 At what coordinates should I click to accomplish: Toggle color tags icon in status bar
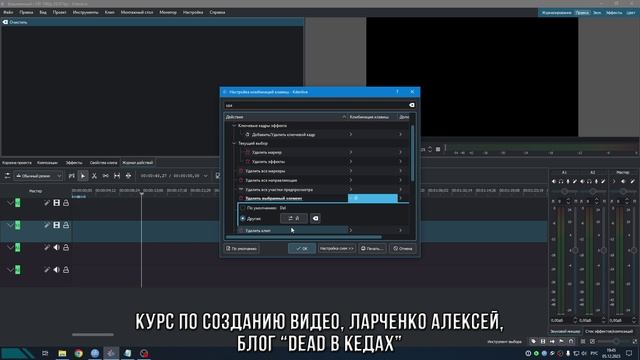533,341
